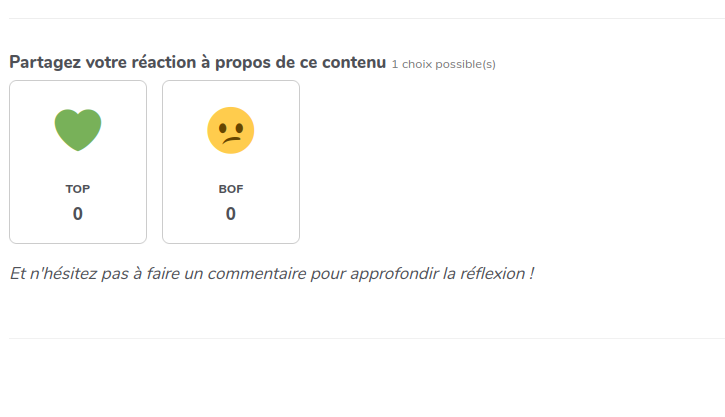
Task: Click the word "commentaire" in italic text
Action: [x=257, y=274]
